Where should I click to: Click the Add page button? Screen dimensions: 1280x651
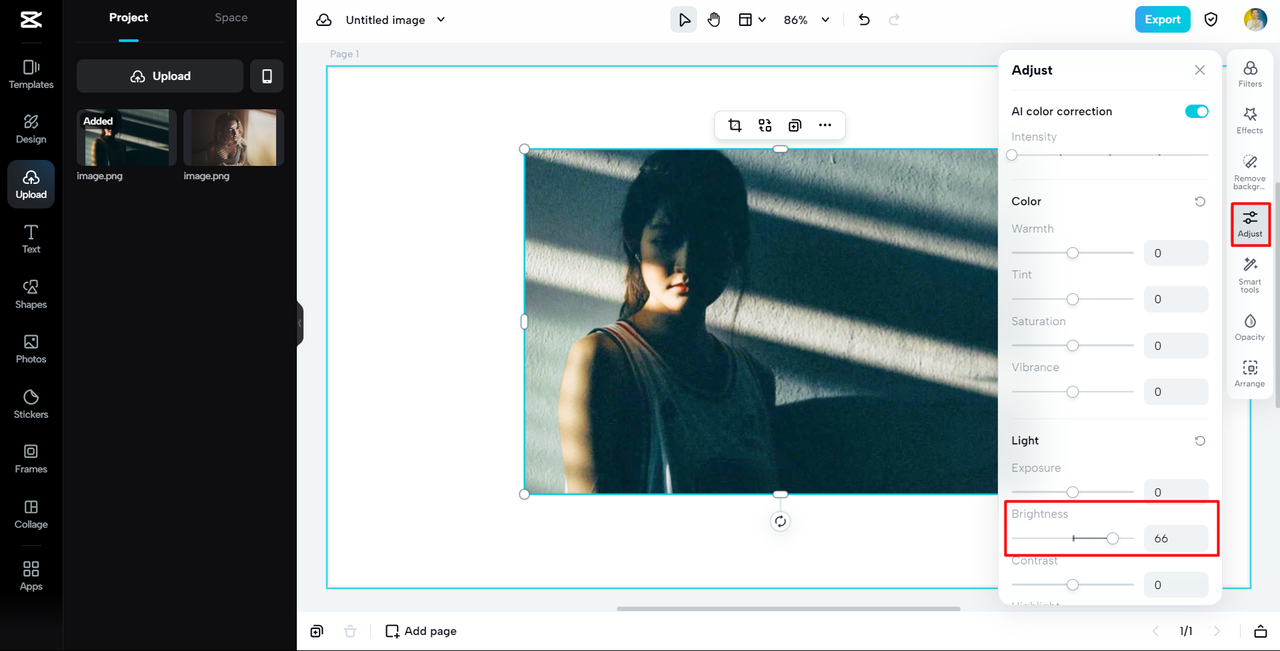pos(420,631)
